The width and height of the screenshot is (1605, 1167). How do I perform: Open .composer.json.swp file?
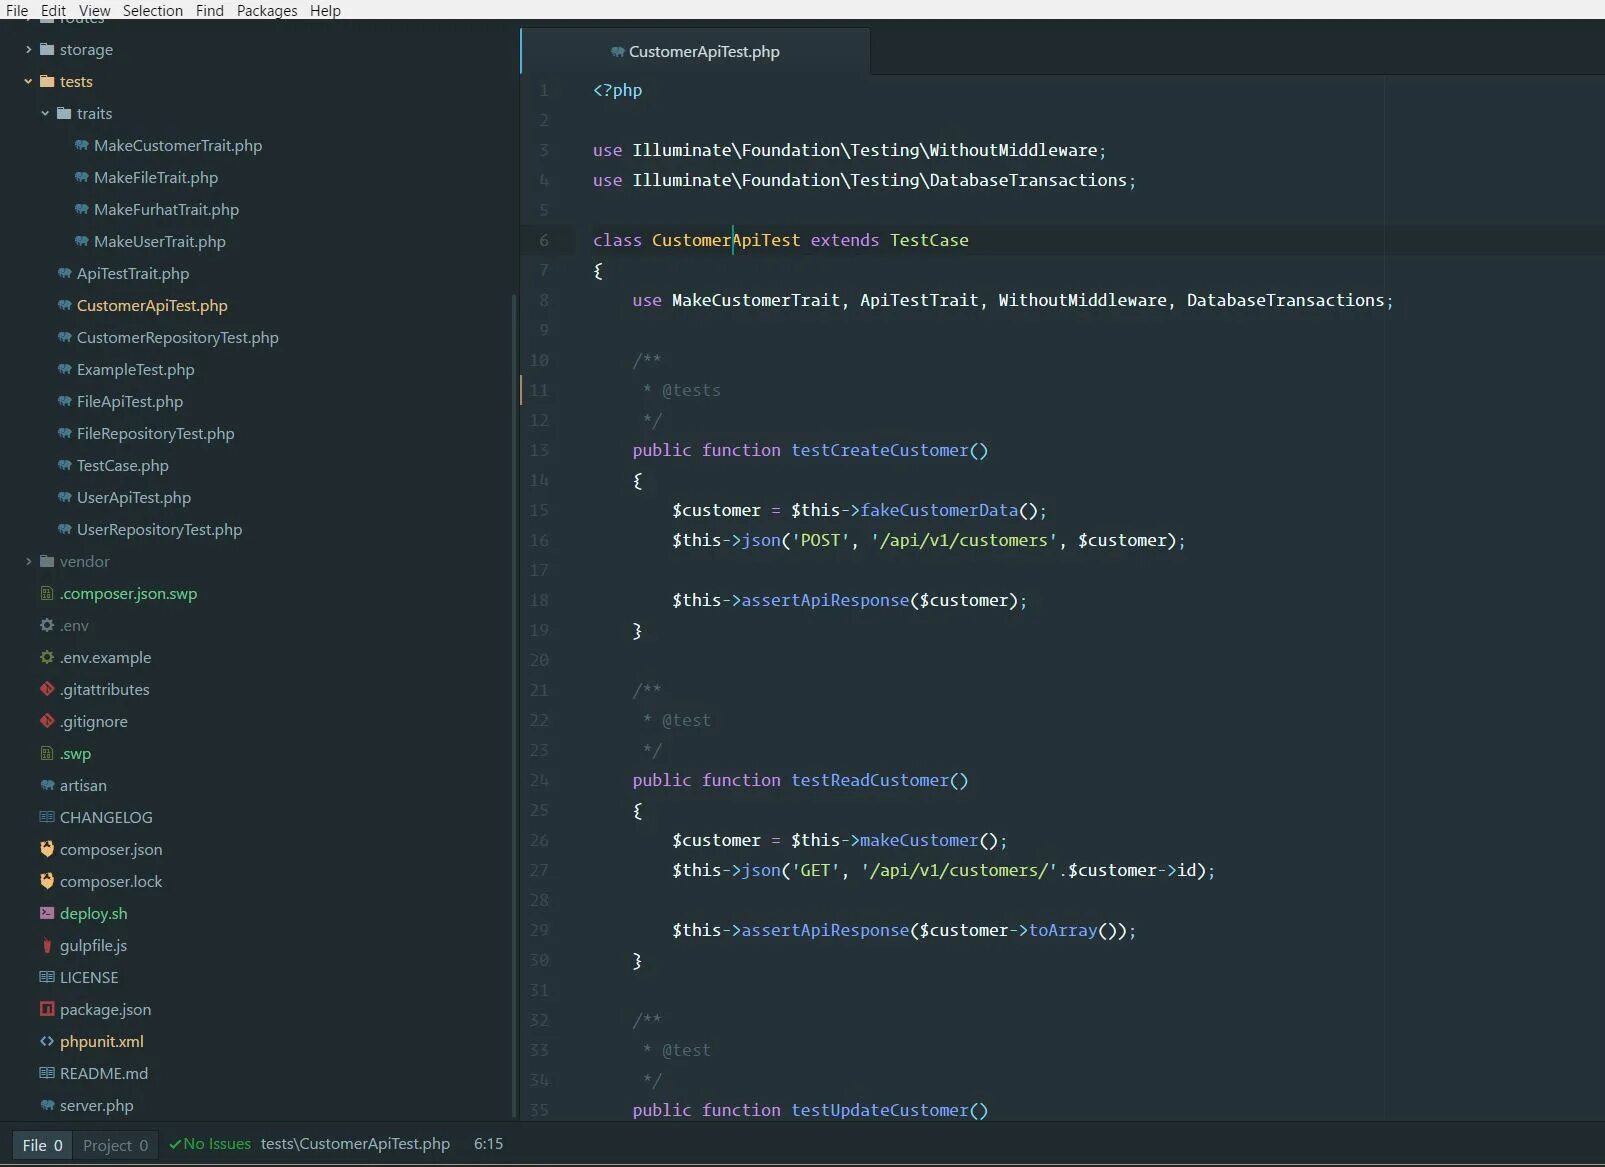128,593
